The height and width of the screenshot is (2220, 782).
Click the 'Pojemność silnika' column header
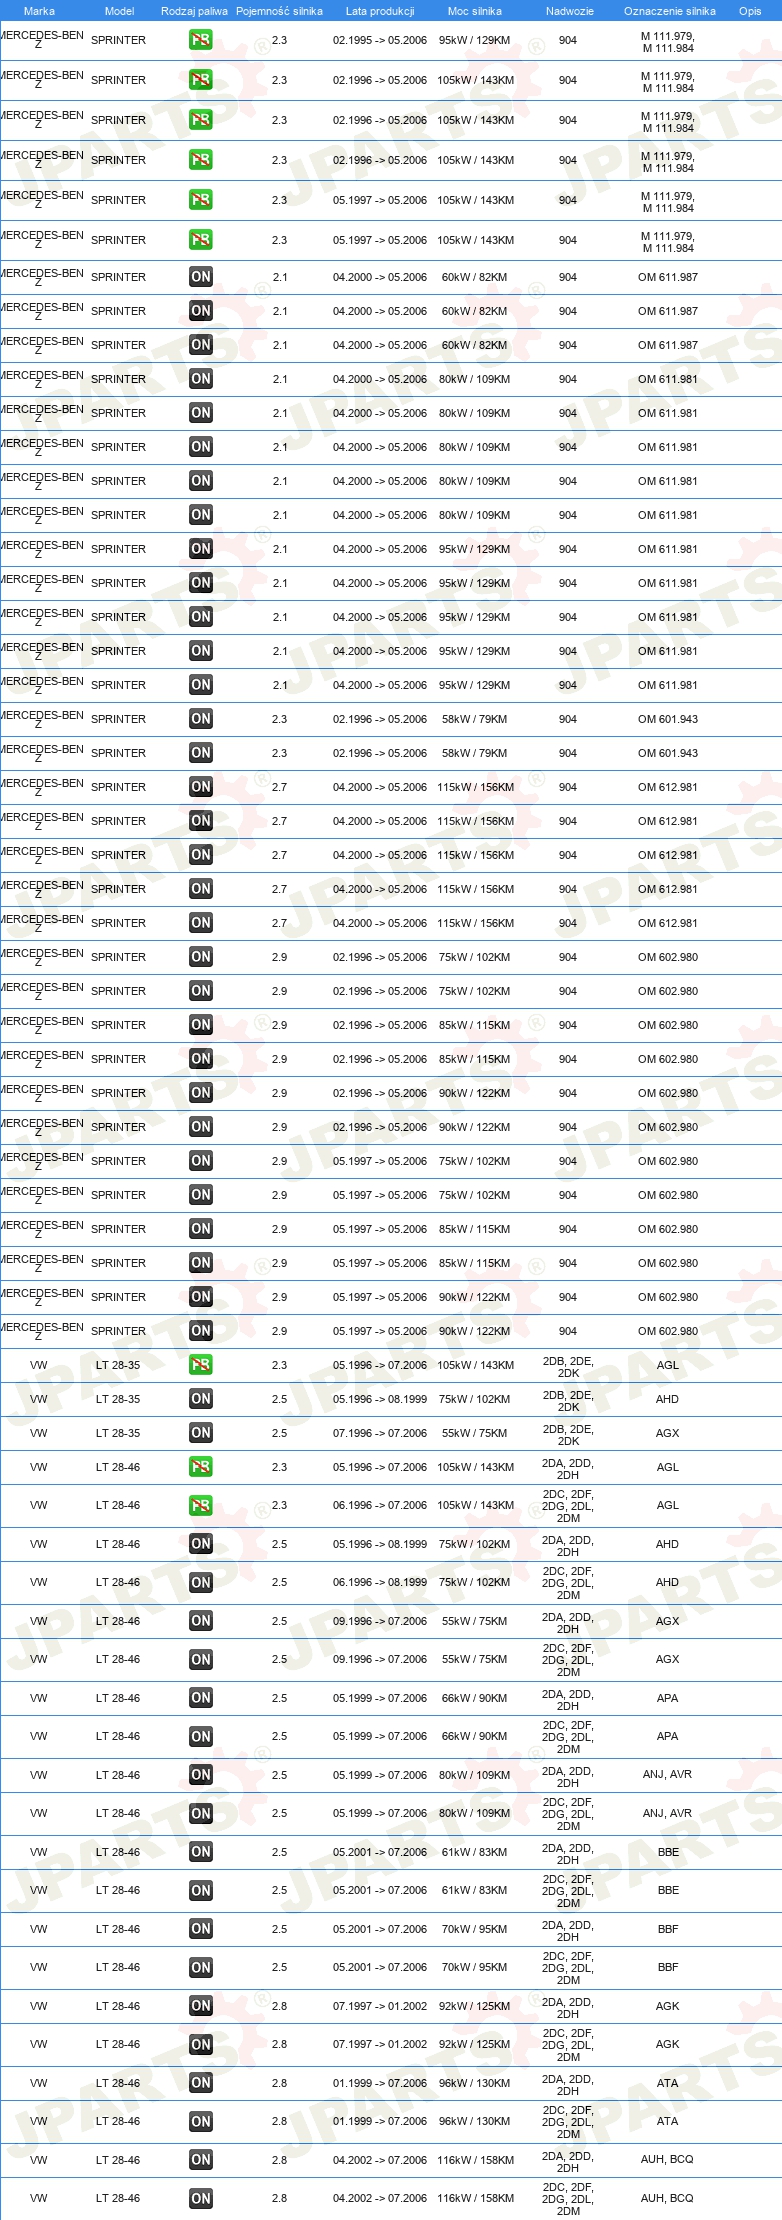click(x=279, y=11)
